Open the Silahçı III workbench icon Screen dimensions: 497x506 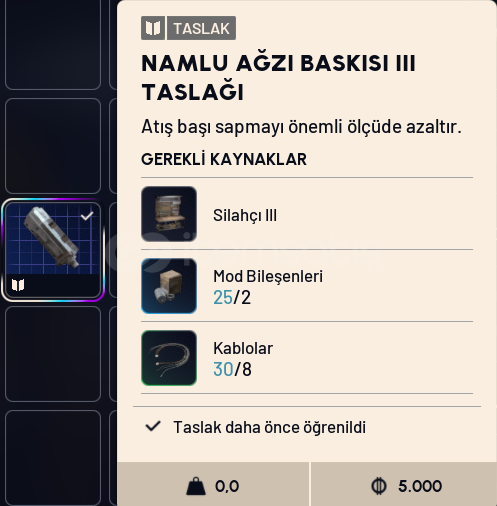[169, 214]
